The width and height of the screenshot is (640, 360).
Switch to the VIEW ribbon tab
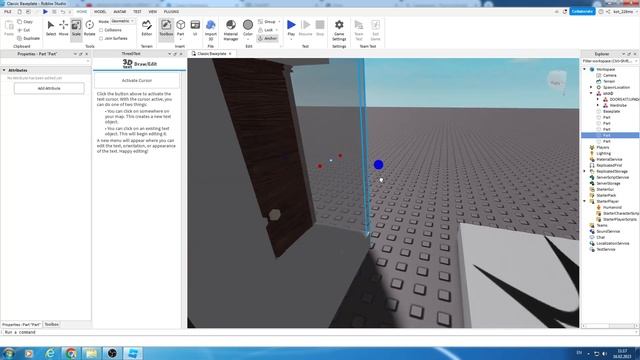click(x=153, y=12)
